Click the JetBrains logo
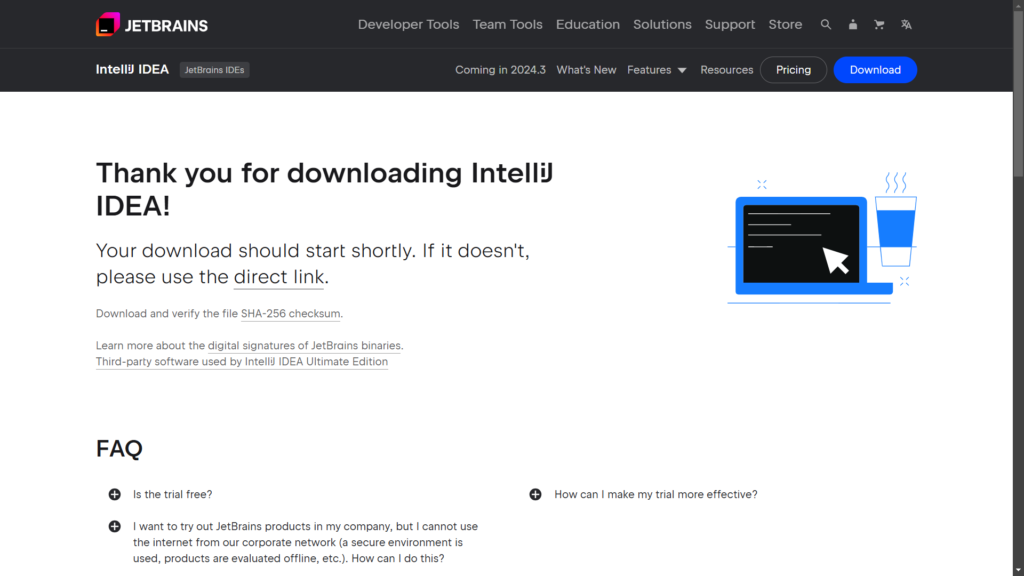Screen dimensions: 1024x576 tap(152, 25)
